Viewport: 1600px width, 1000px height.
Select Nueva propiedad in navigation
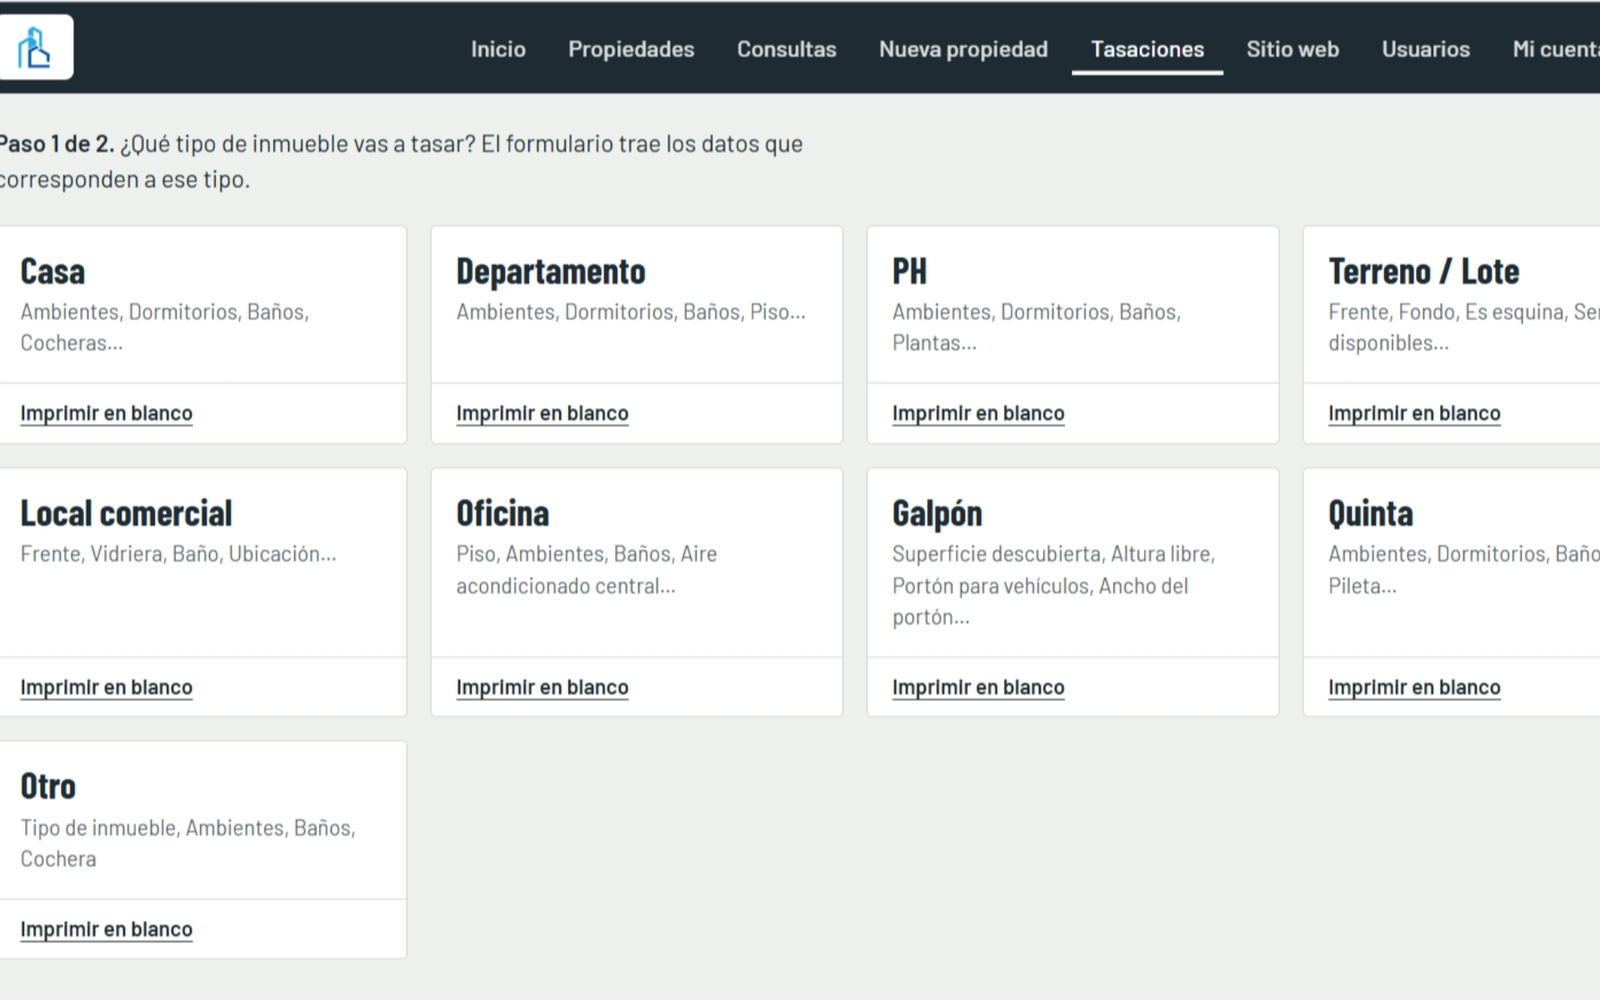click(x=963, y=49)
